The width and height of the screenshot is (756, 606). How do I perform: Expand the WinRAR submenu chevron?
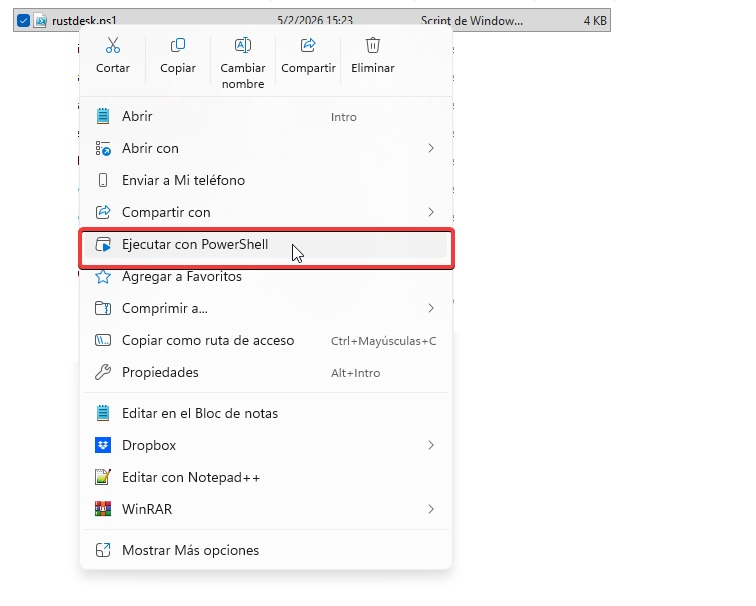click(x=431, y=509)
